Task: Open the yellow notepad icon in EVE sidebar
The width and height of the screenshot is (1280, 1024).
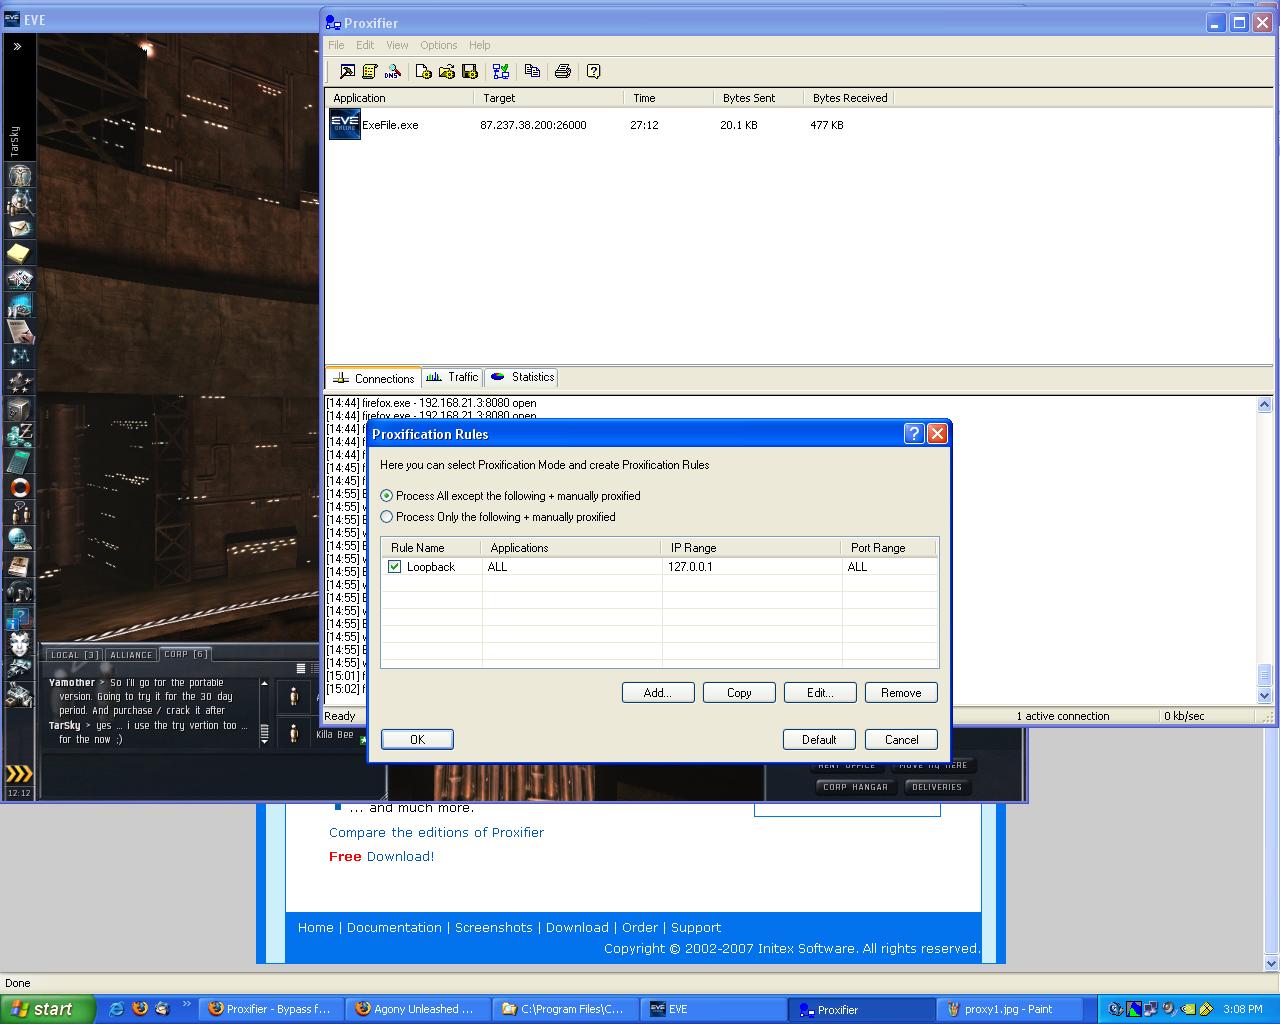Action: tap(20, 253)
